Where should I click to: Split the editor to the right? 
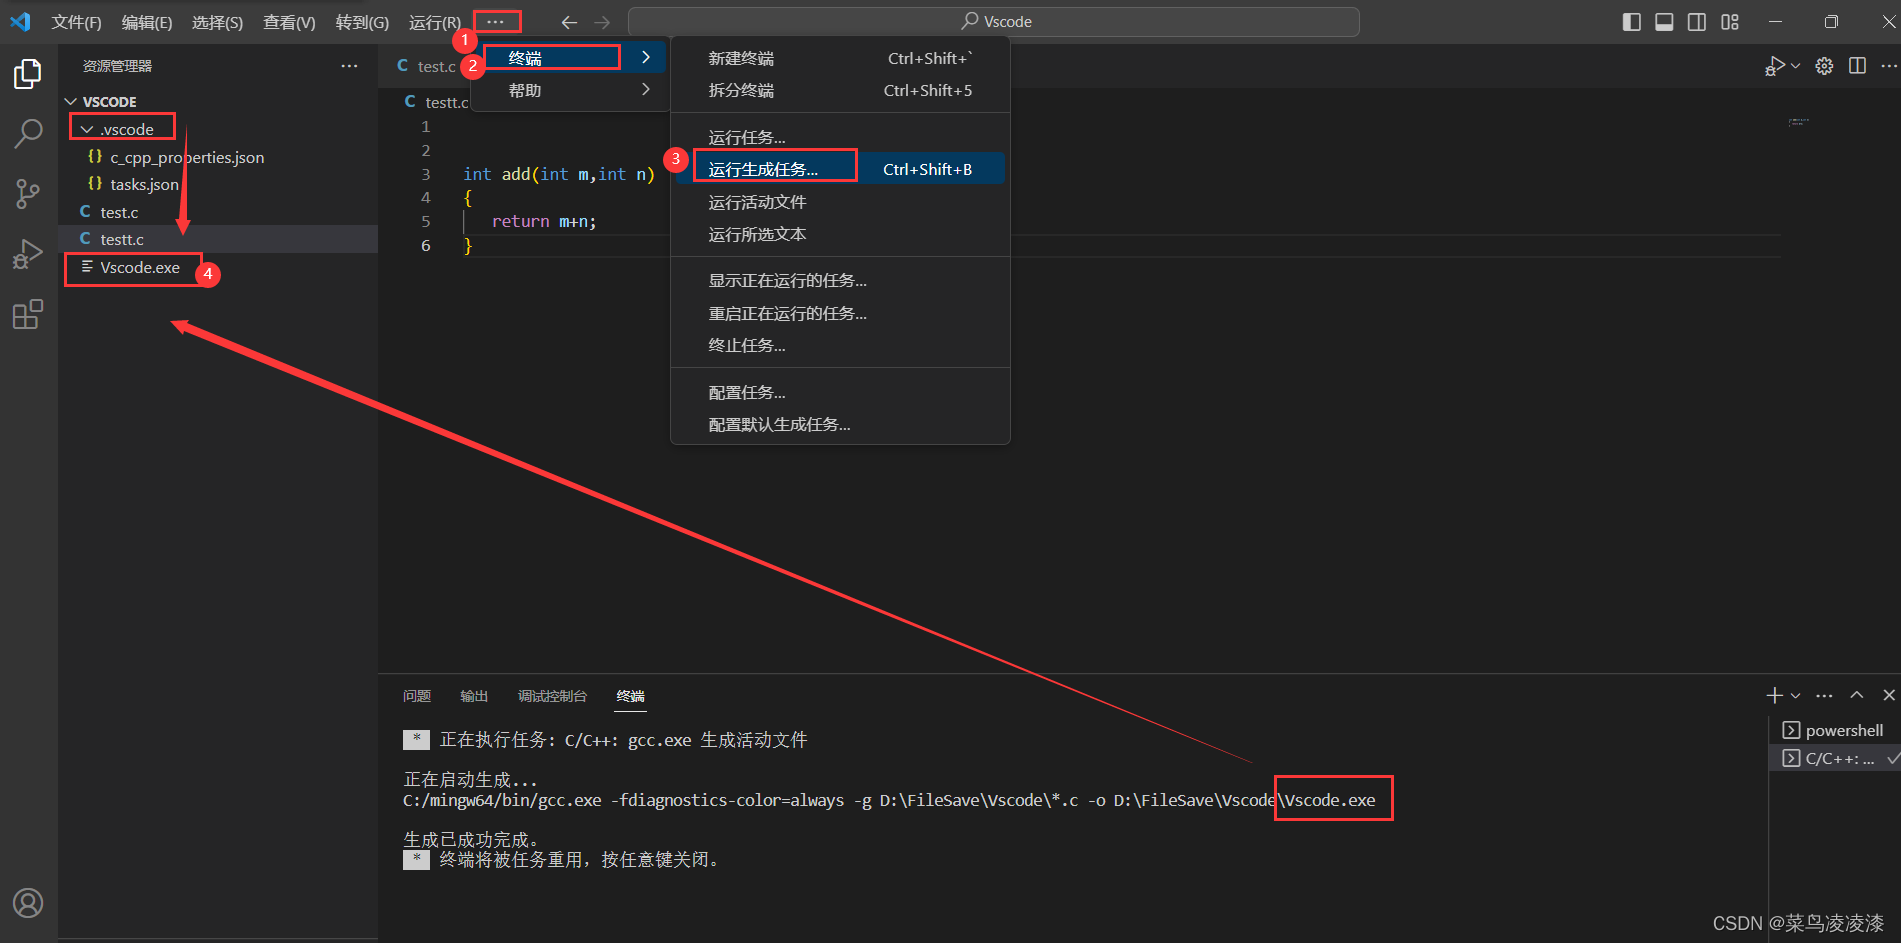pos(1857,66)
